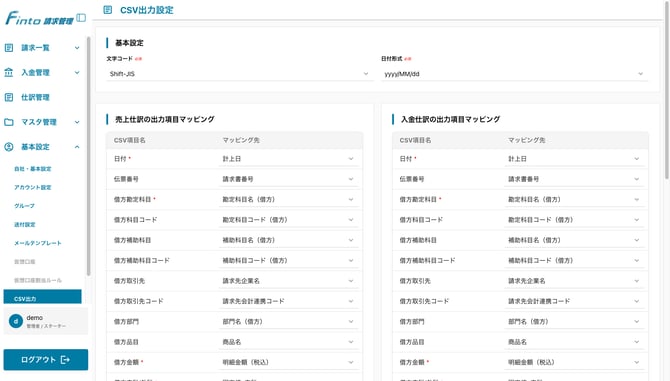Click the 売上仕訳 借方取引先コード row label
Image resolution: width=670 pixels, height=381 pixels.
tap(138, 302)
